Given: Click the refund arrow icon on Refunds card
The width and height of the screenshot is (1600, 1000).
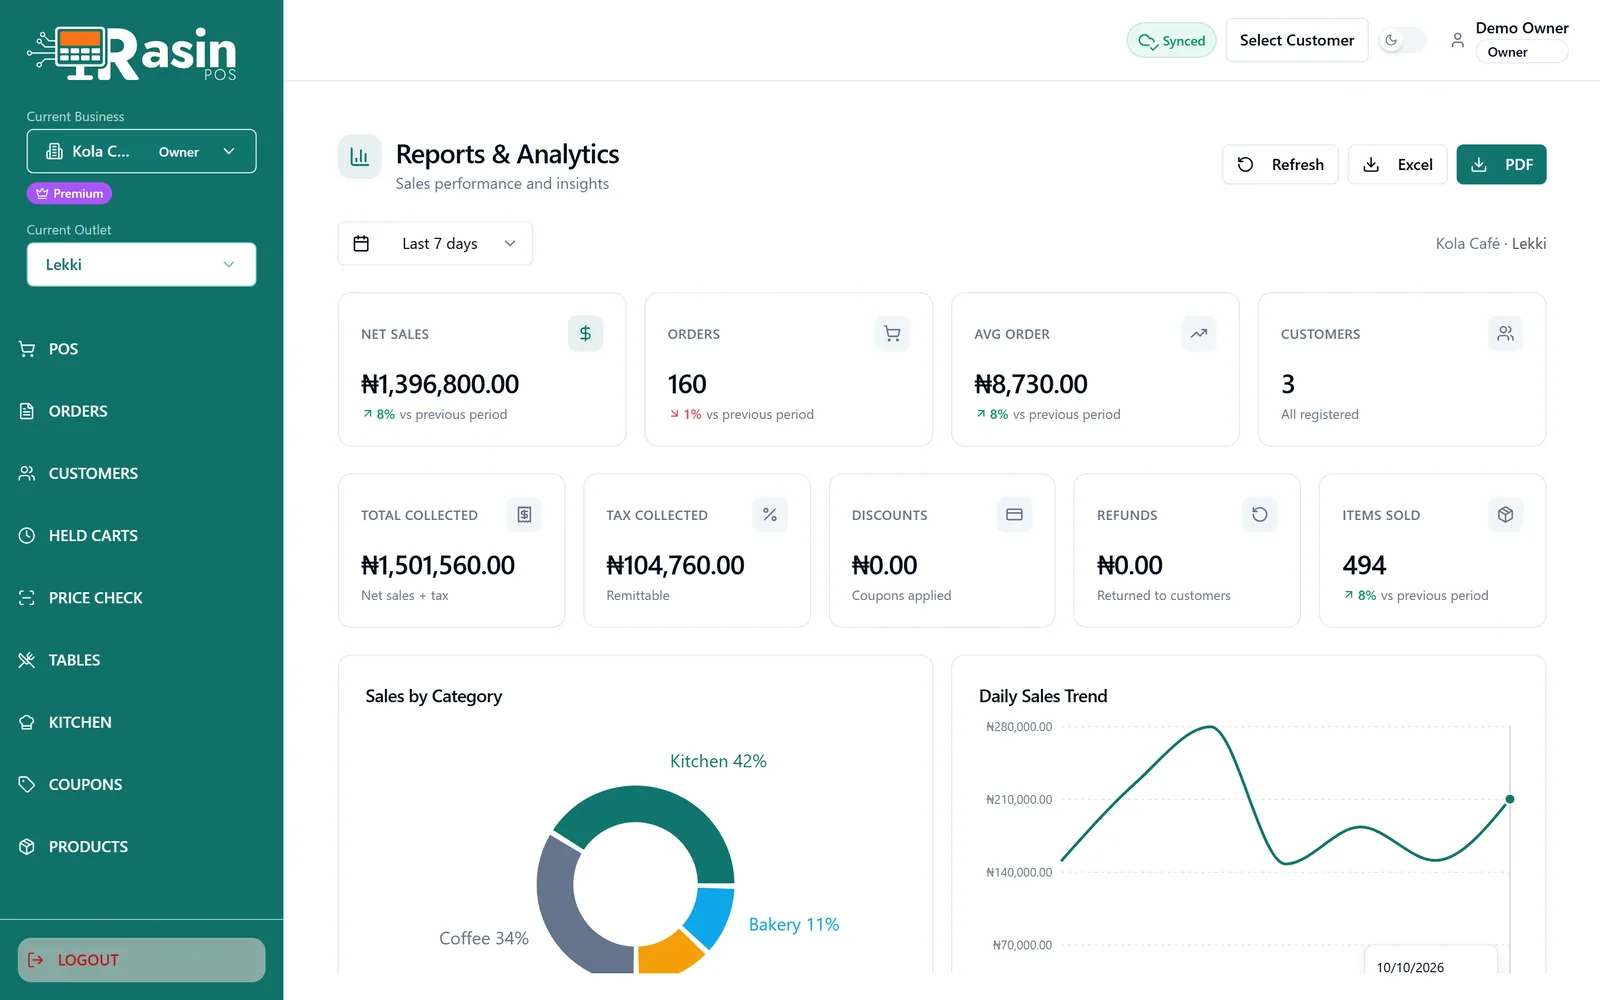Looking at the screenshot, I should (1260, 515).
